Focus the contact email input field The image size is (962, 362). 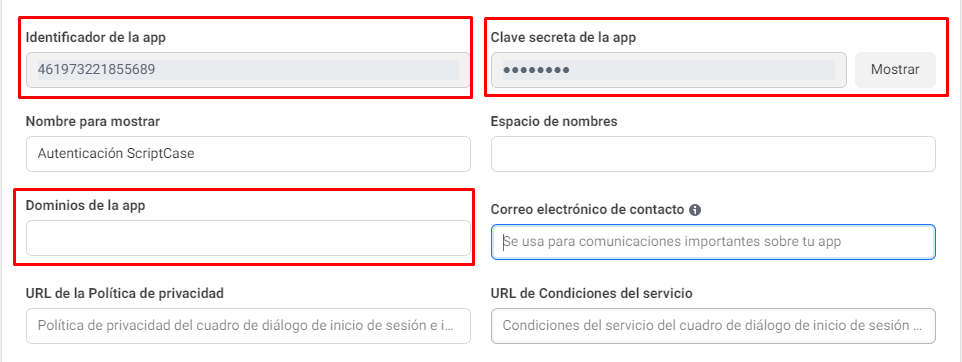point(713,242)
